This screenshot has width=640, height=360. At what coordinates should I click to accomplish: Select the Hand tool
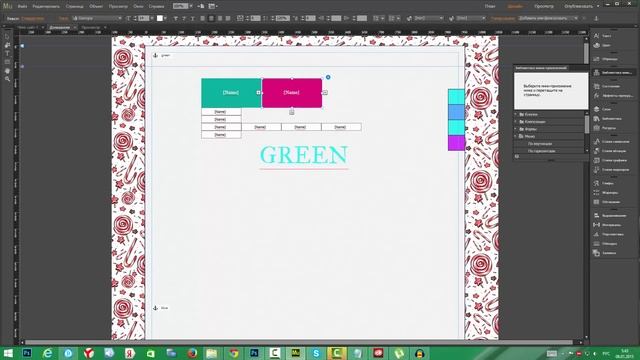(7, 71)
